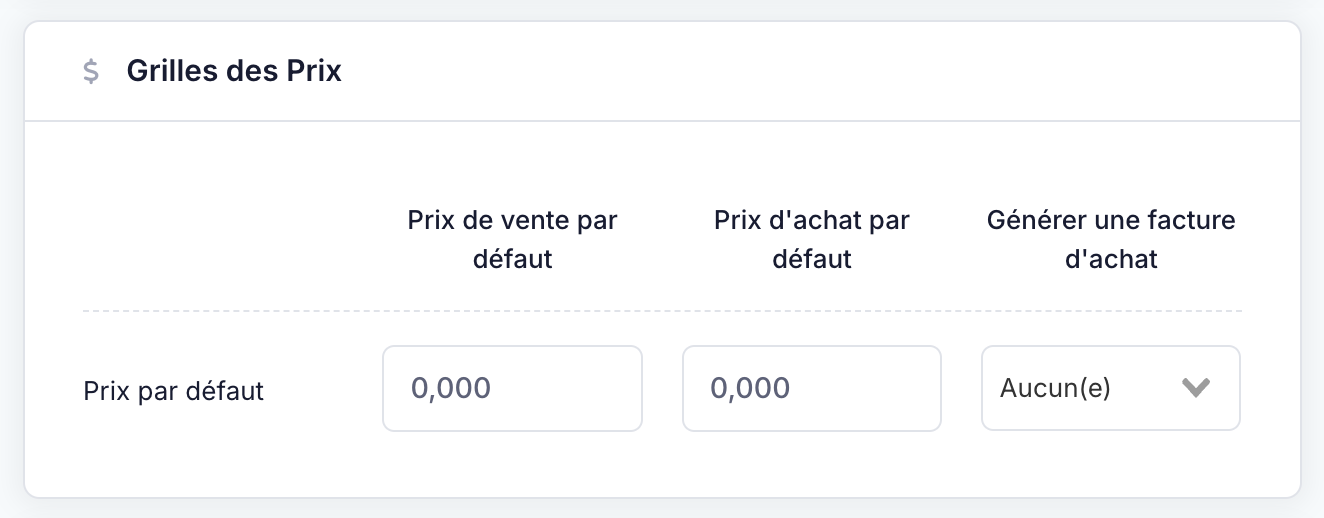
Task: Focus the default sale price input field
Action: coord(512,388)
